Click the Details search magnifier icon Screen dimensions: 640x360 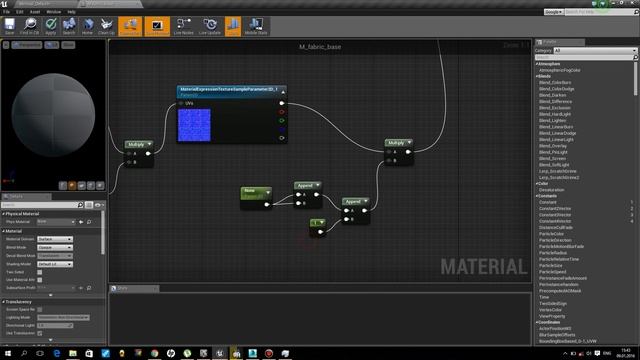click(x=80, y=205)
